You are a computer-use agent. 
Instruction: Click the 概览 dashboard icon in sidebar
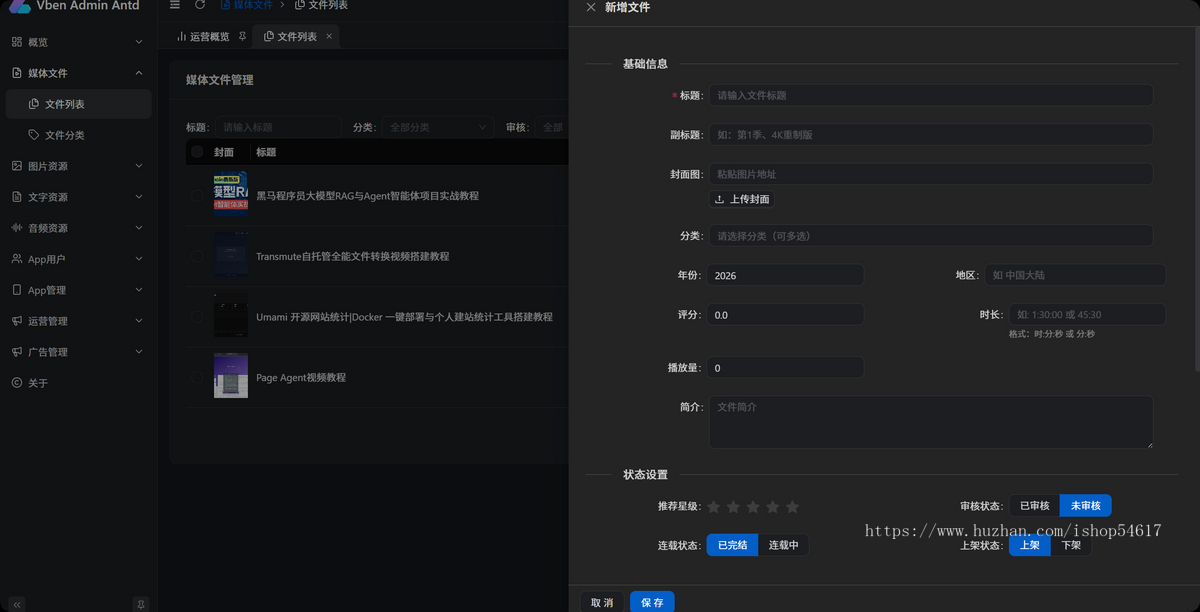[17, 42]
